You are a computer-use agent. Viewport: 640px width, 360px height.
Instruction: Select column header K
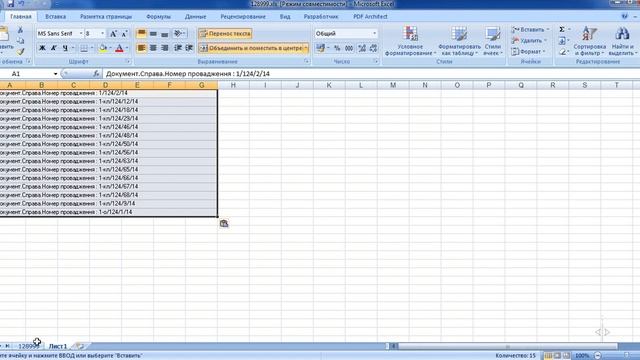[x=329, y=85]
